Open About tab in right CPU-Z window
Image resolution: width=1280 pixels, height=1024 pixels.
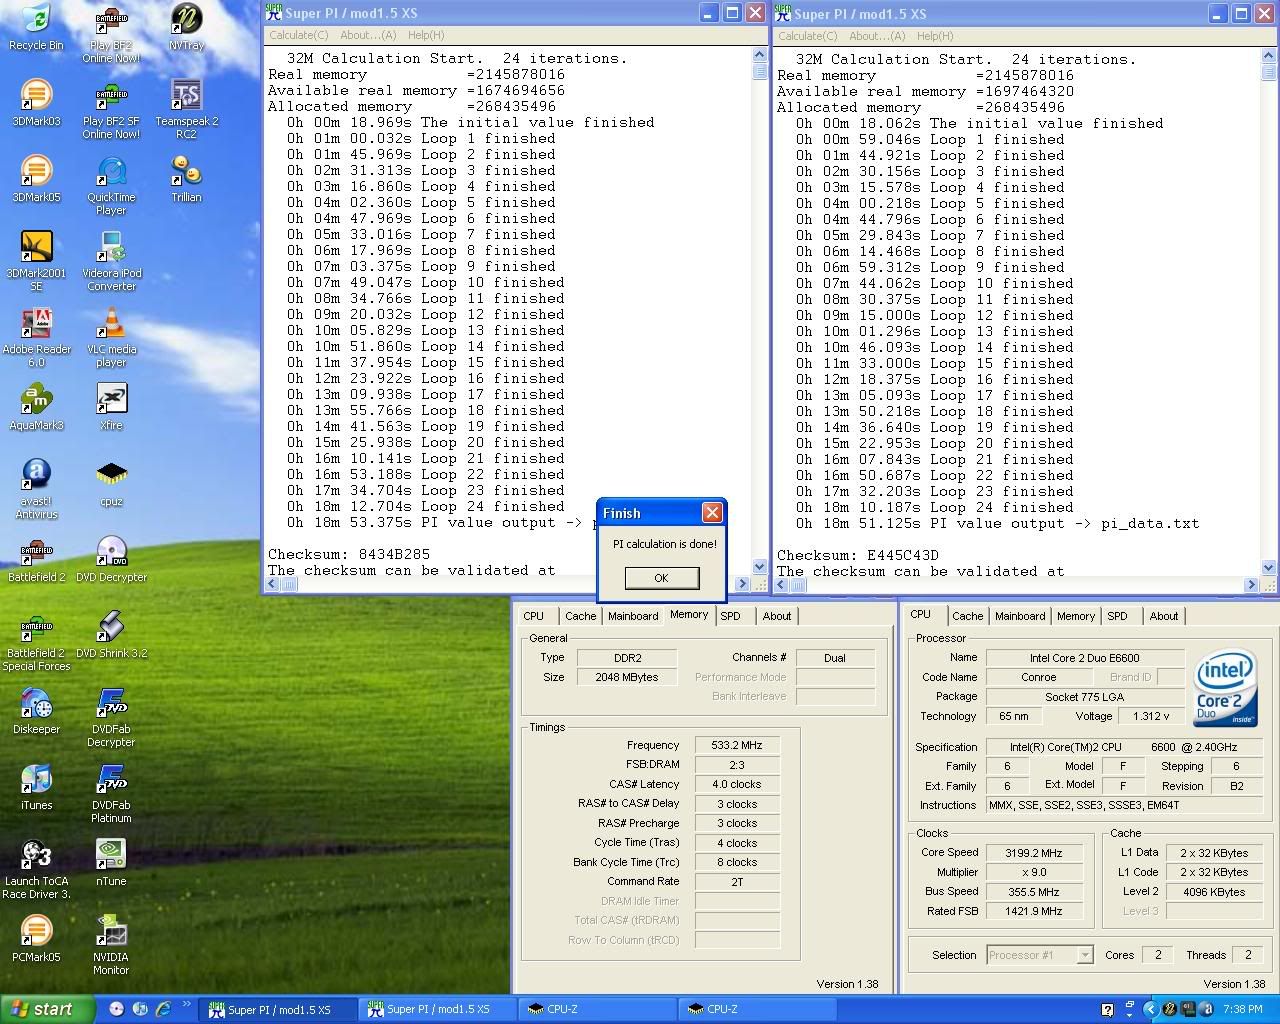click(x=1163, y=616)
